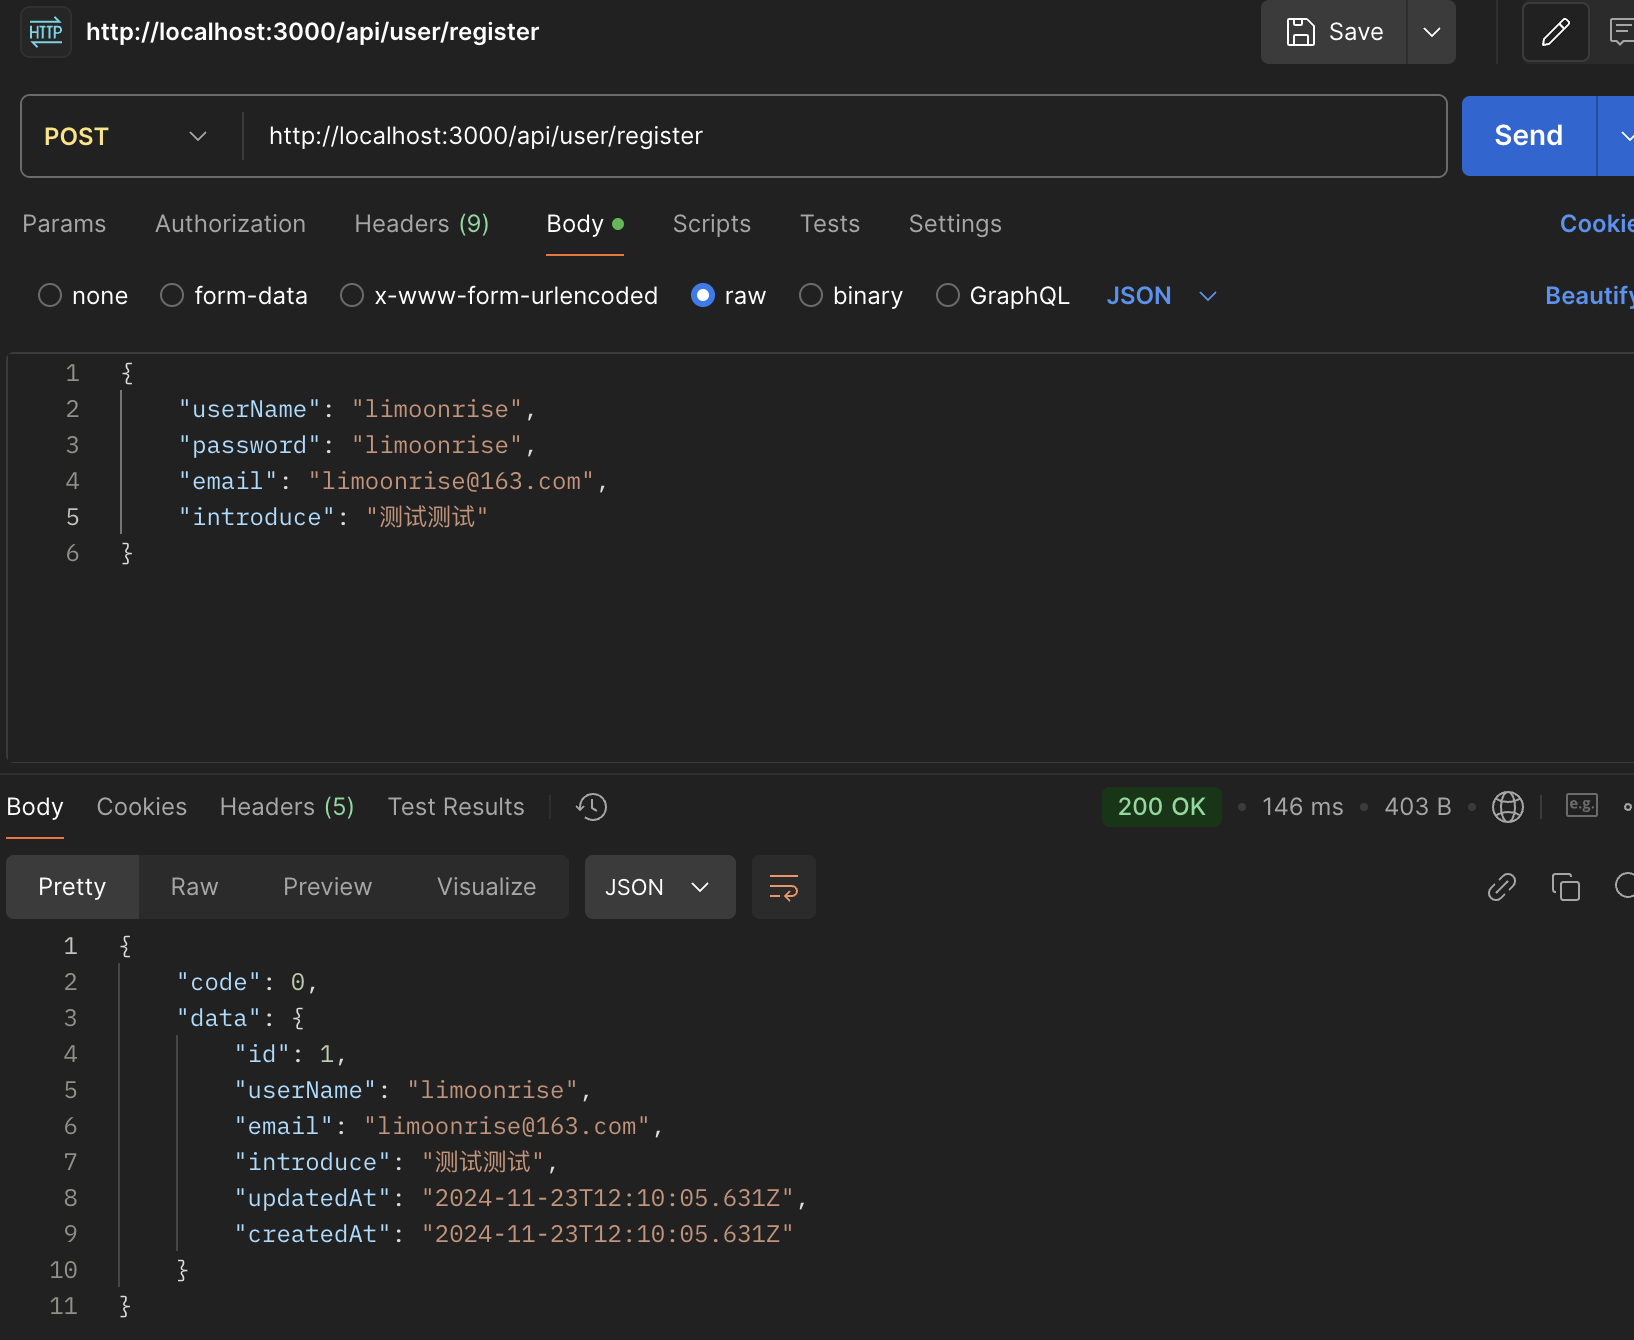Screen dimensions: 1634x1340
Task: Select the raw body option
Action: click(728, 296)
